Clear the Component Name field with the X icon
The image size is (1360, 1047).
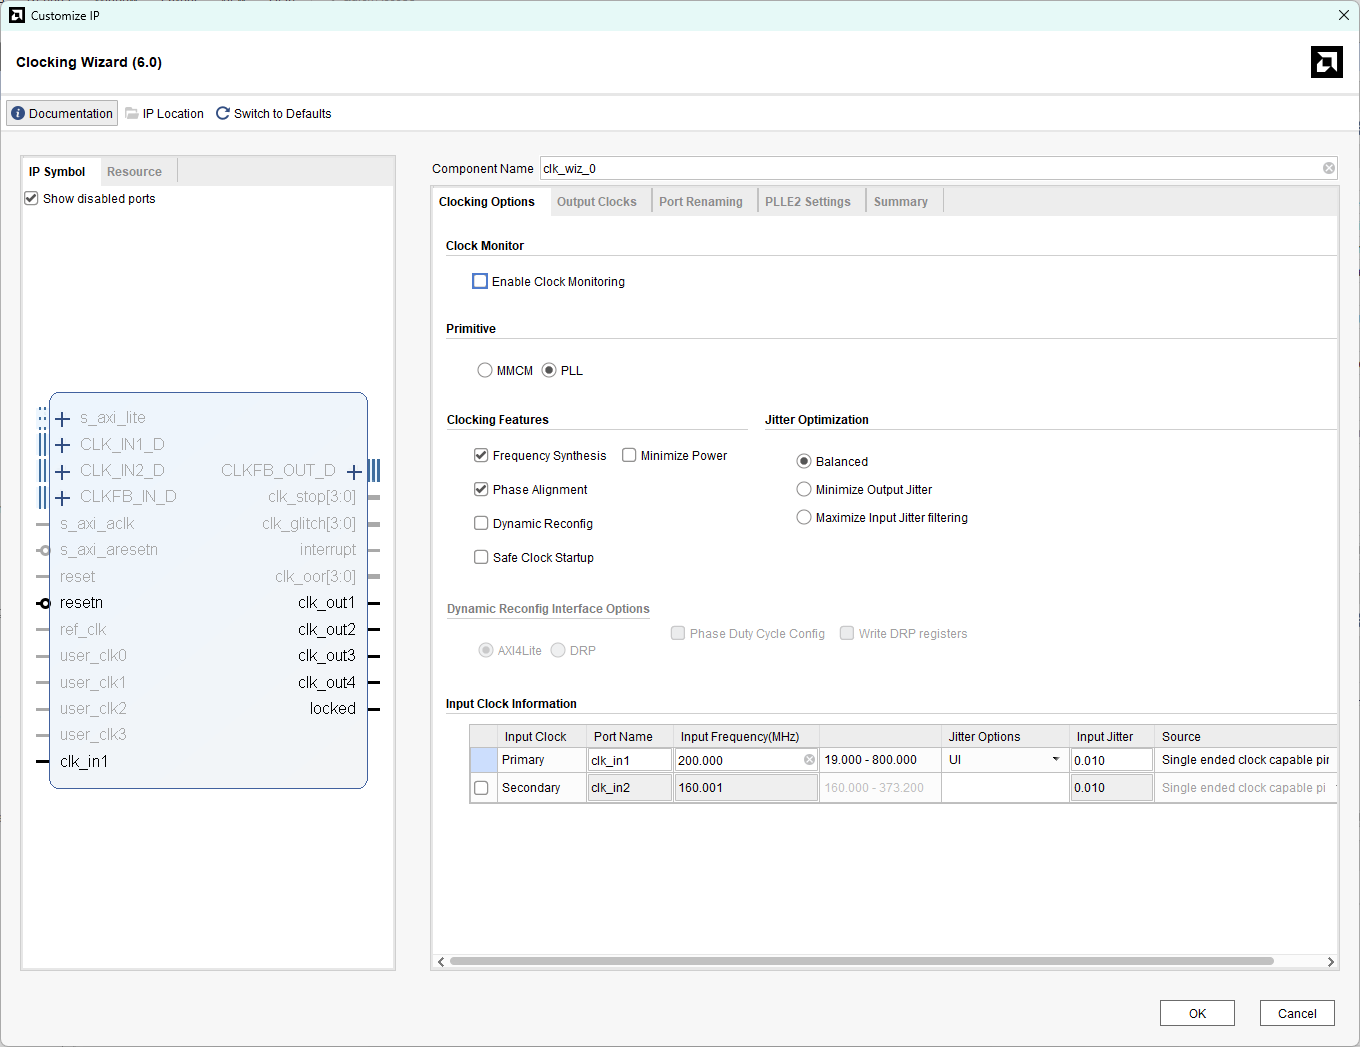click(x=1328, y=168)
